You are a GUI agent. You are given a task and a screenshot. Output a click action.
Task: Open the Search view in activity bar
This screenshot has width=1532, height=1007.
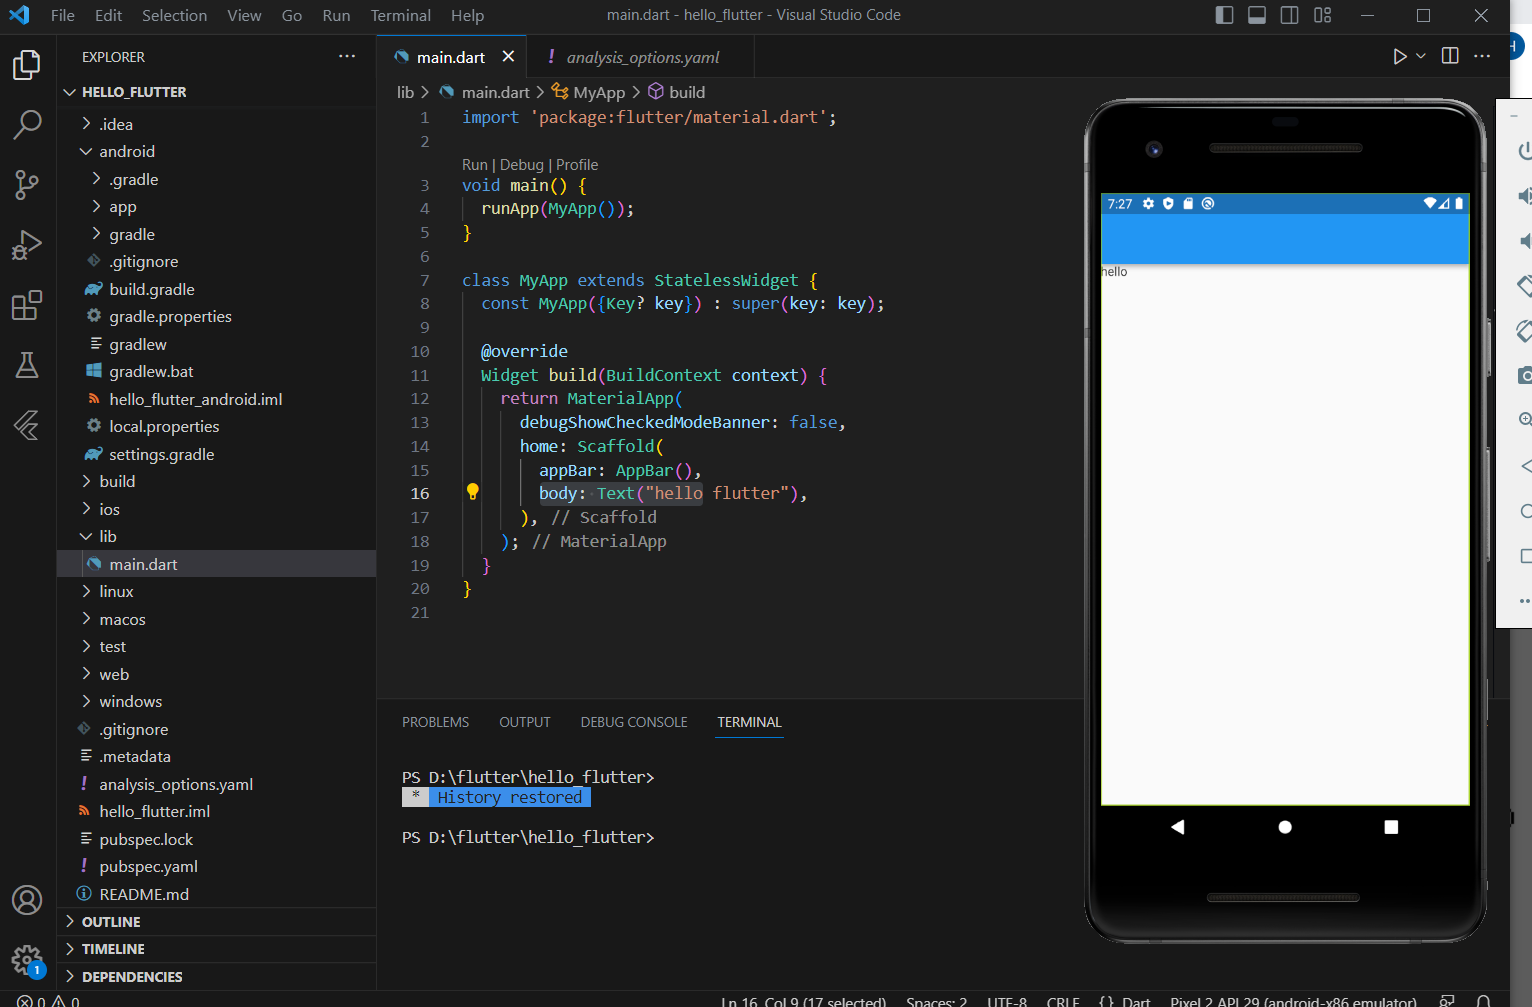27,125
